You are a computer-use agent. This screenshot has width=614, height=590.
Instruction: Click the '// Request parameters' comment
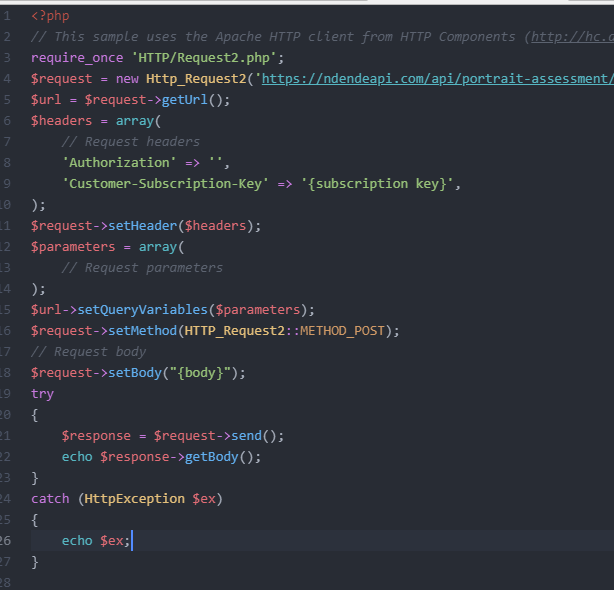142,267
